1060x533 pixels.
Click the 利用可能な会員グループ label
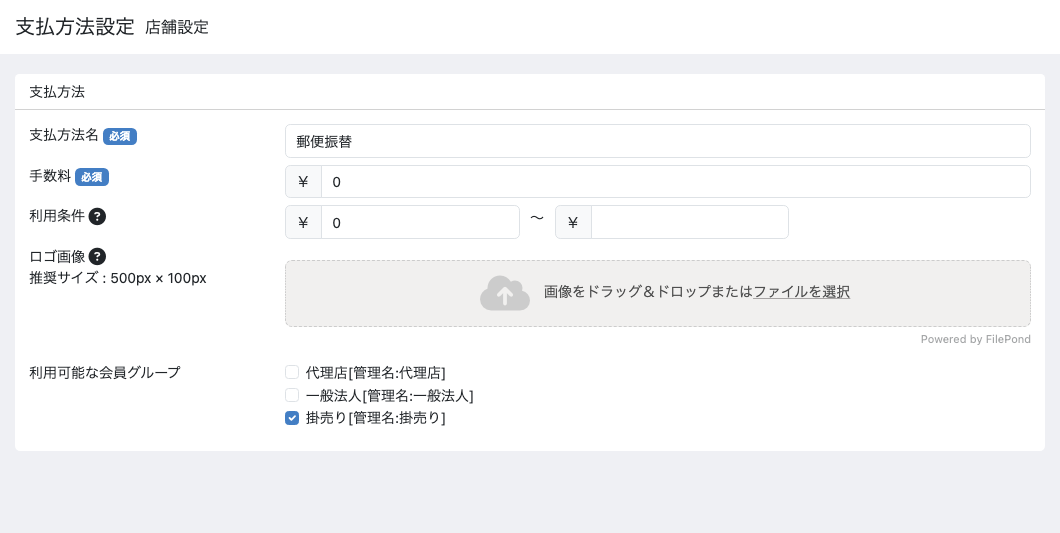(x=105, y=372)
